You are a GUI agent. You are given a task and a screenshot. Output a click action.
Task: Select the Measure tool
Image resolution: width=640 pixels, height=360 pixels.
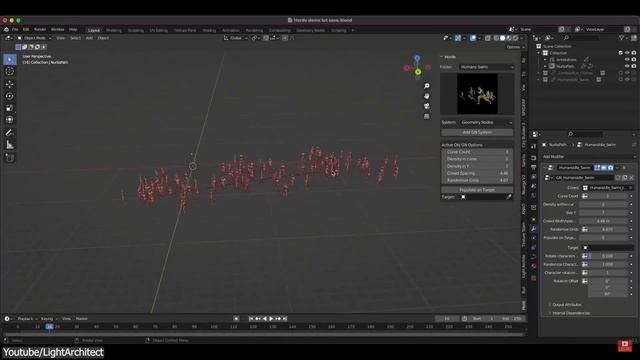10,145
